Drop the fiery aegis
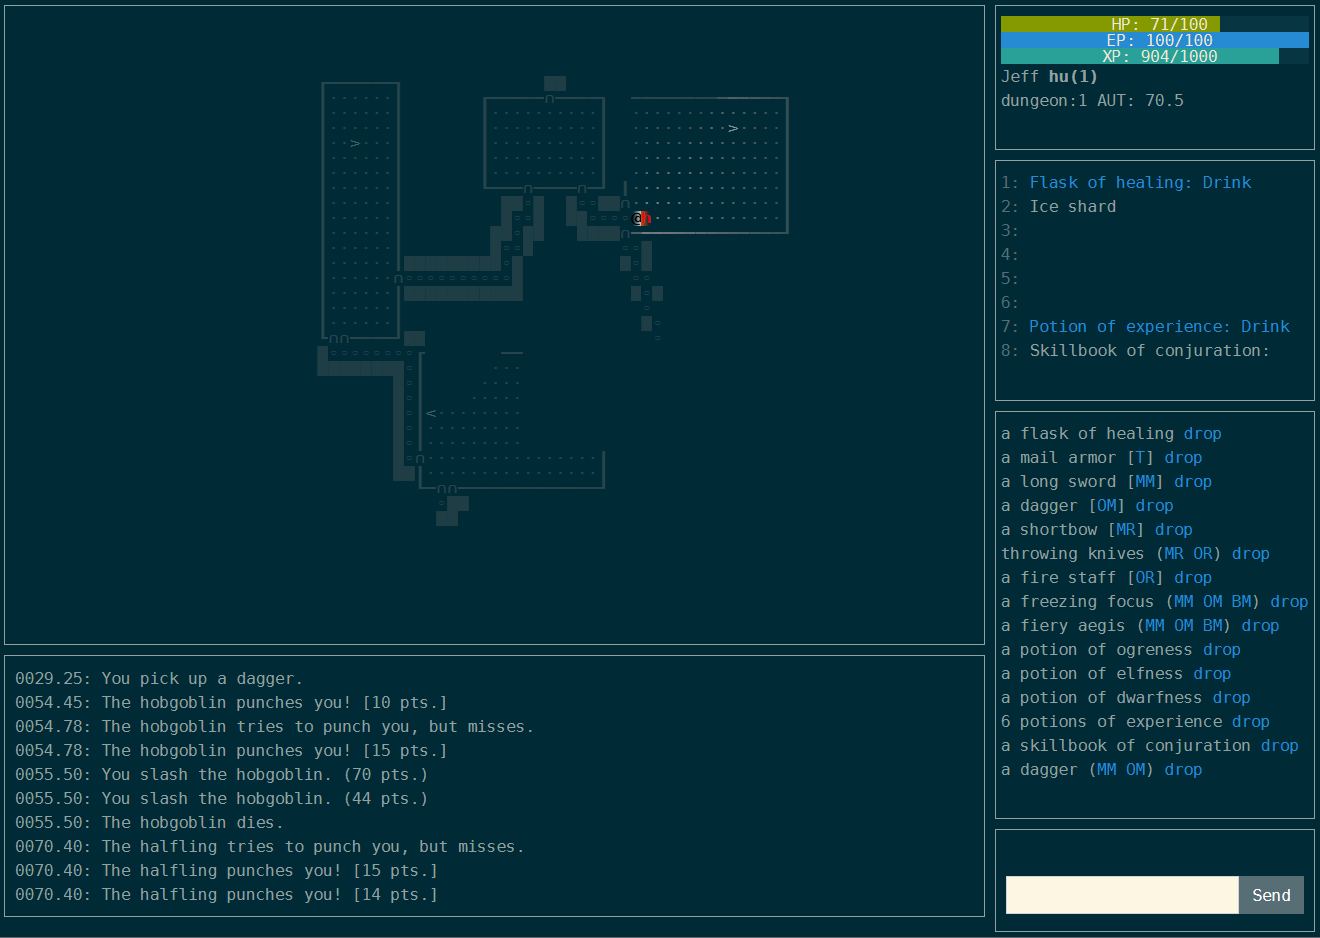The height and width of the screenshot is (938, 1320). (1260, 625)
